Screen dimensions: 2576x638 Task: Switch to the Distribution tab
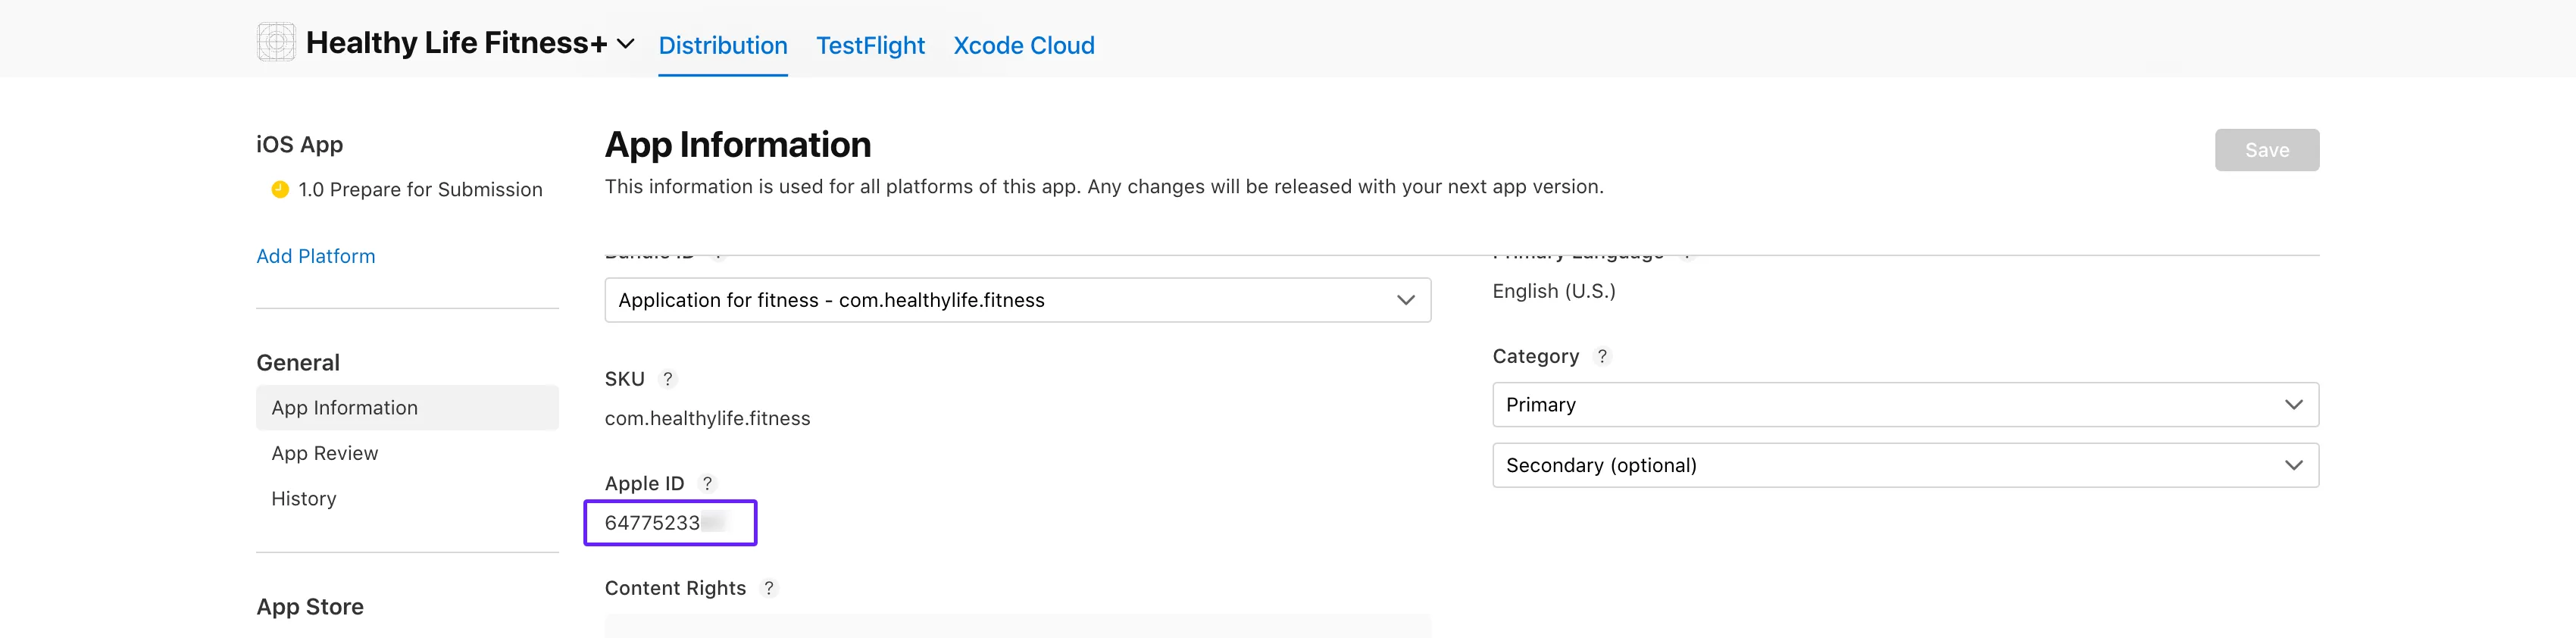pos(722,46)
